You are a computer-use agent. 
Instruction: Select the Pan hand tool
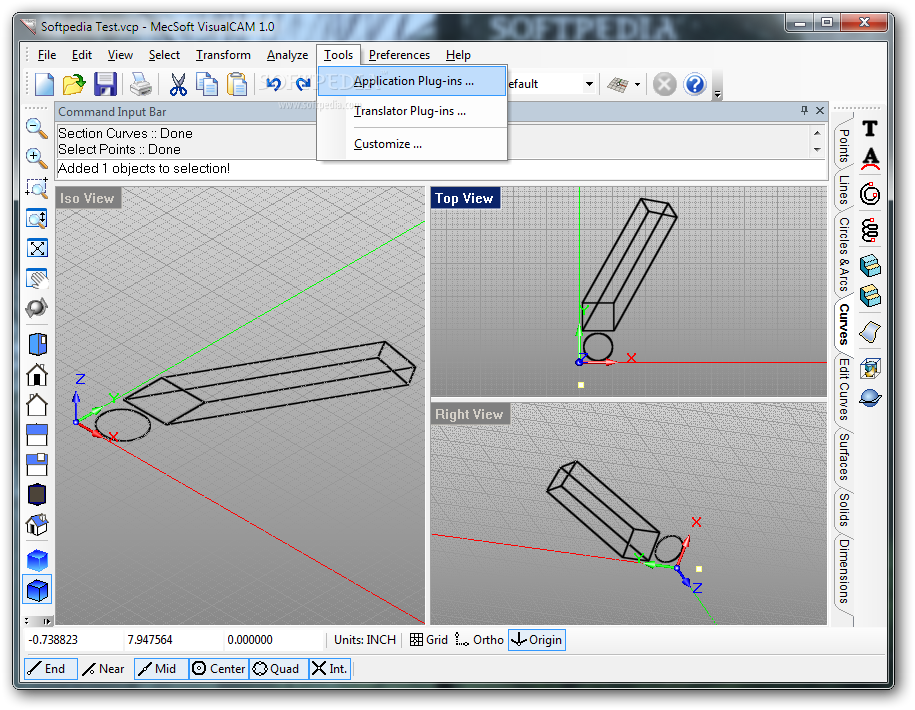click(37, 279)
